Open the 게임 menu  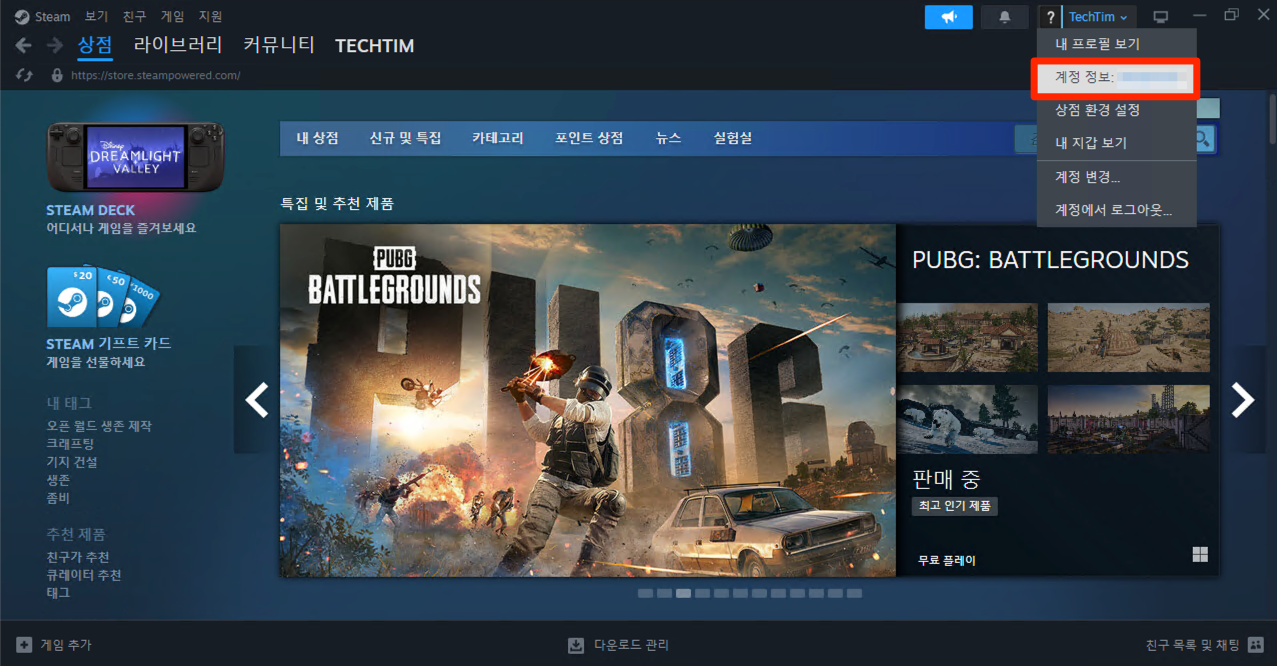pos(173,16)
